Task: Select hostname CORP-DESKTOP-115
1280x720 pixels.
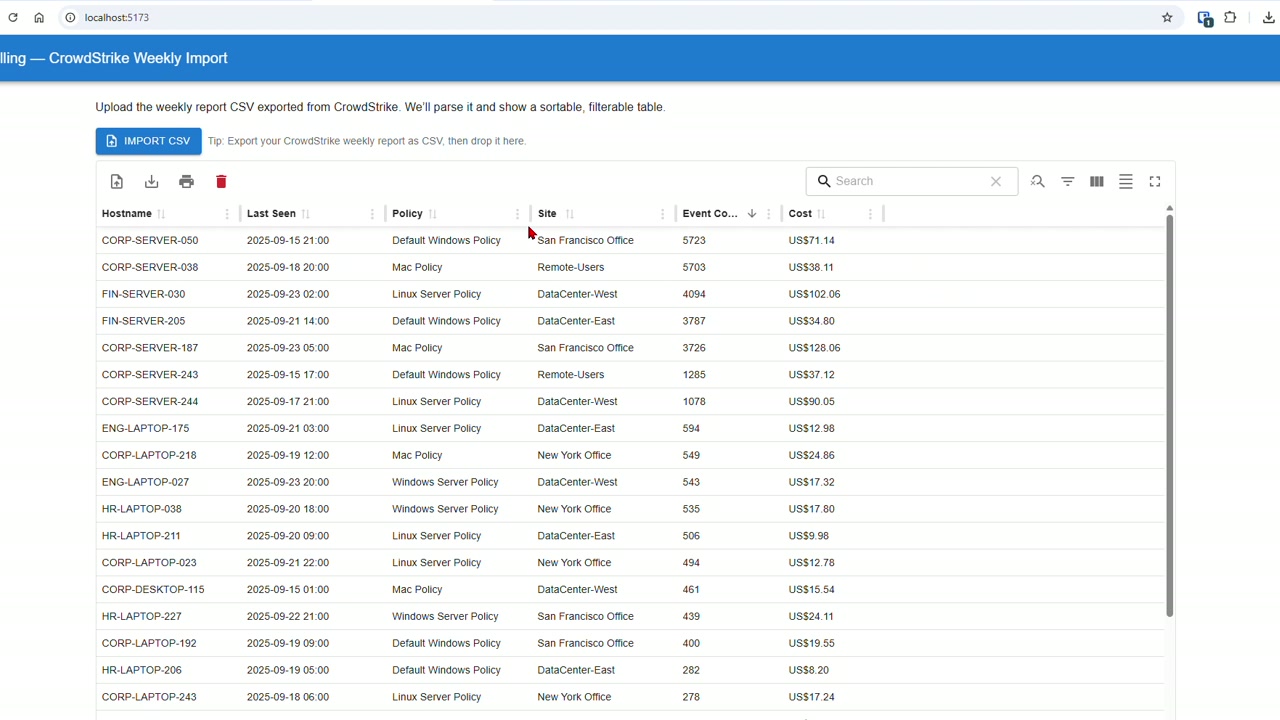Action: pyautogui.click(x=153, y=589)
